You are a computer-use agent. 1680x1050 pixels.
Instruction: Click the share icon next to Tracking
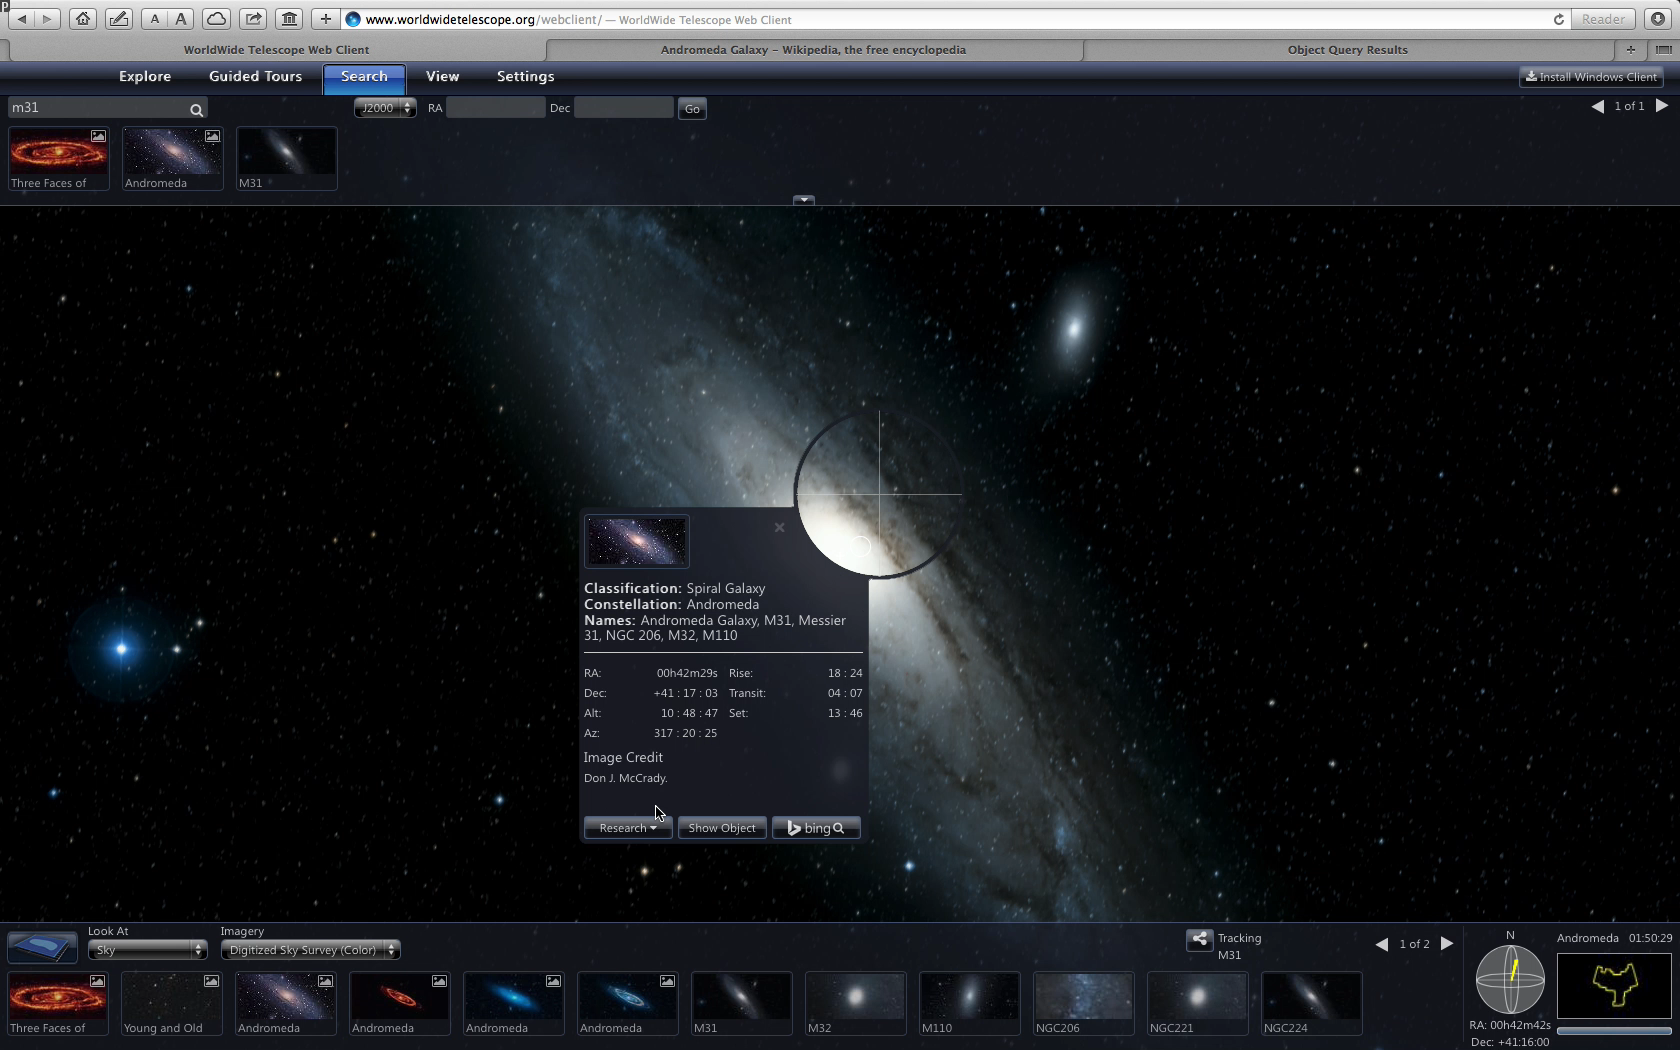click(x=1199, y=939)
